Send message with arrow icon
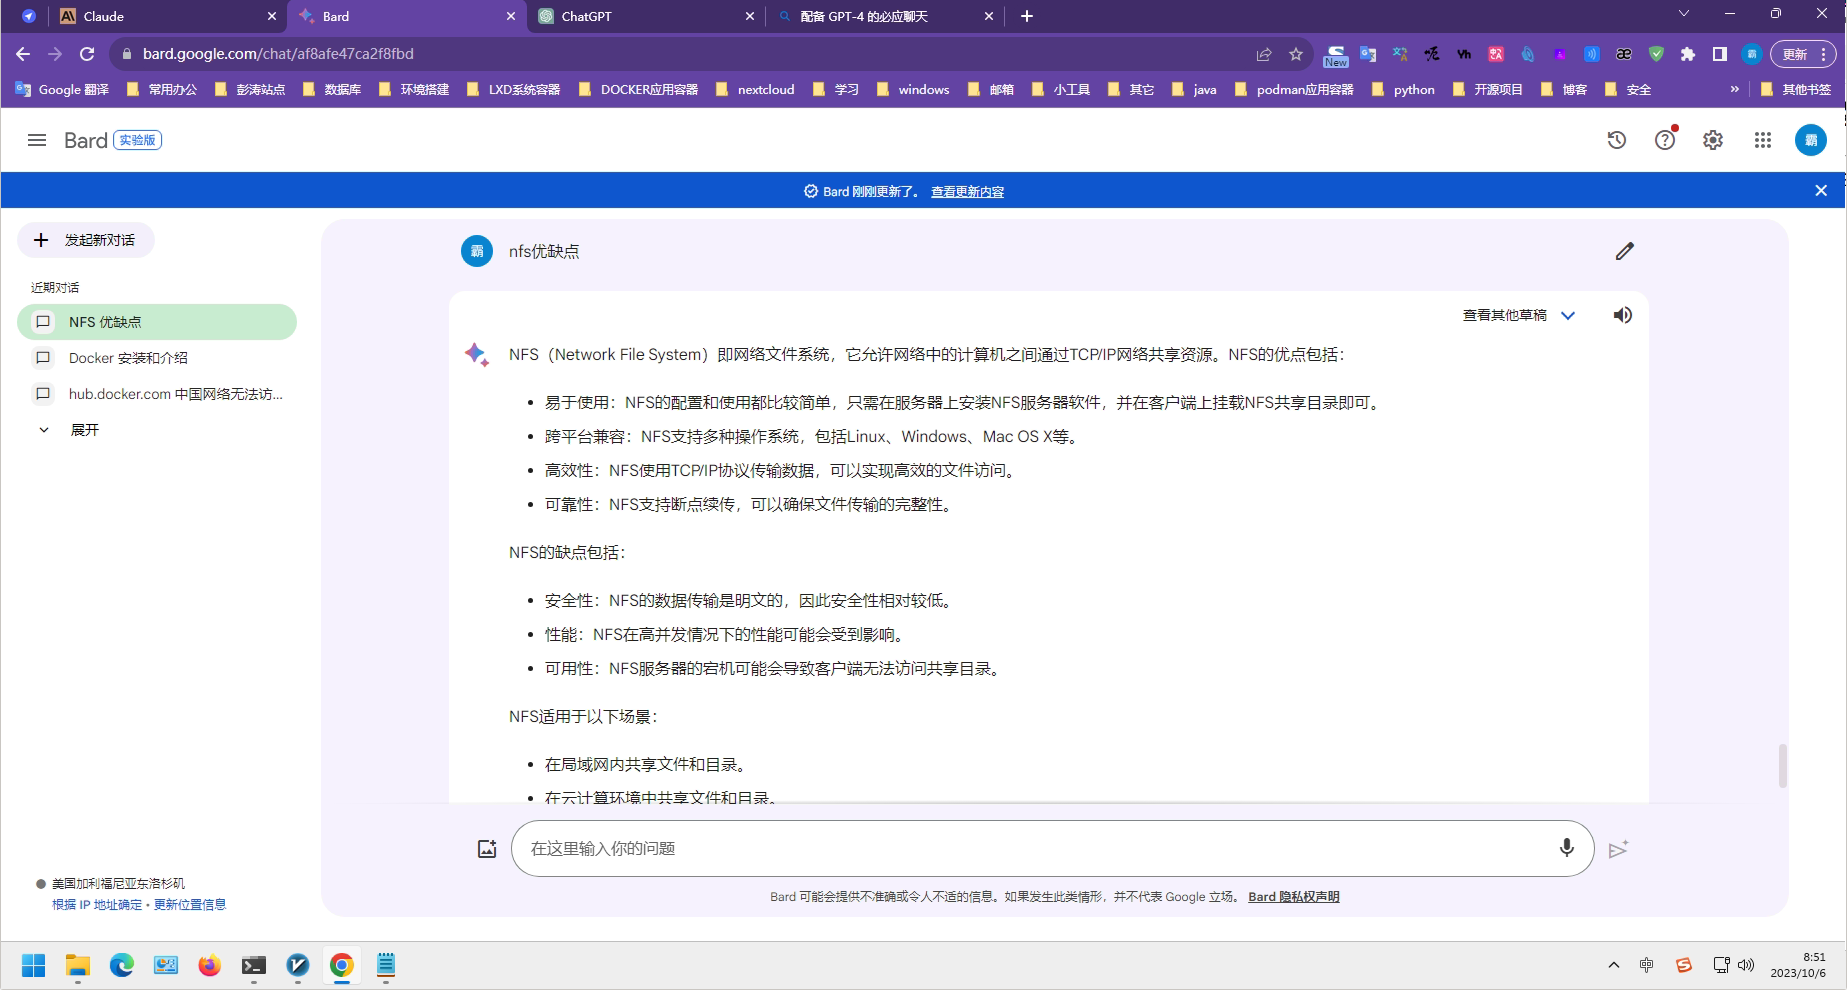The image size is (1847, 990). pyautogui.click(x=1619, y=849)
